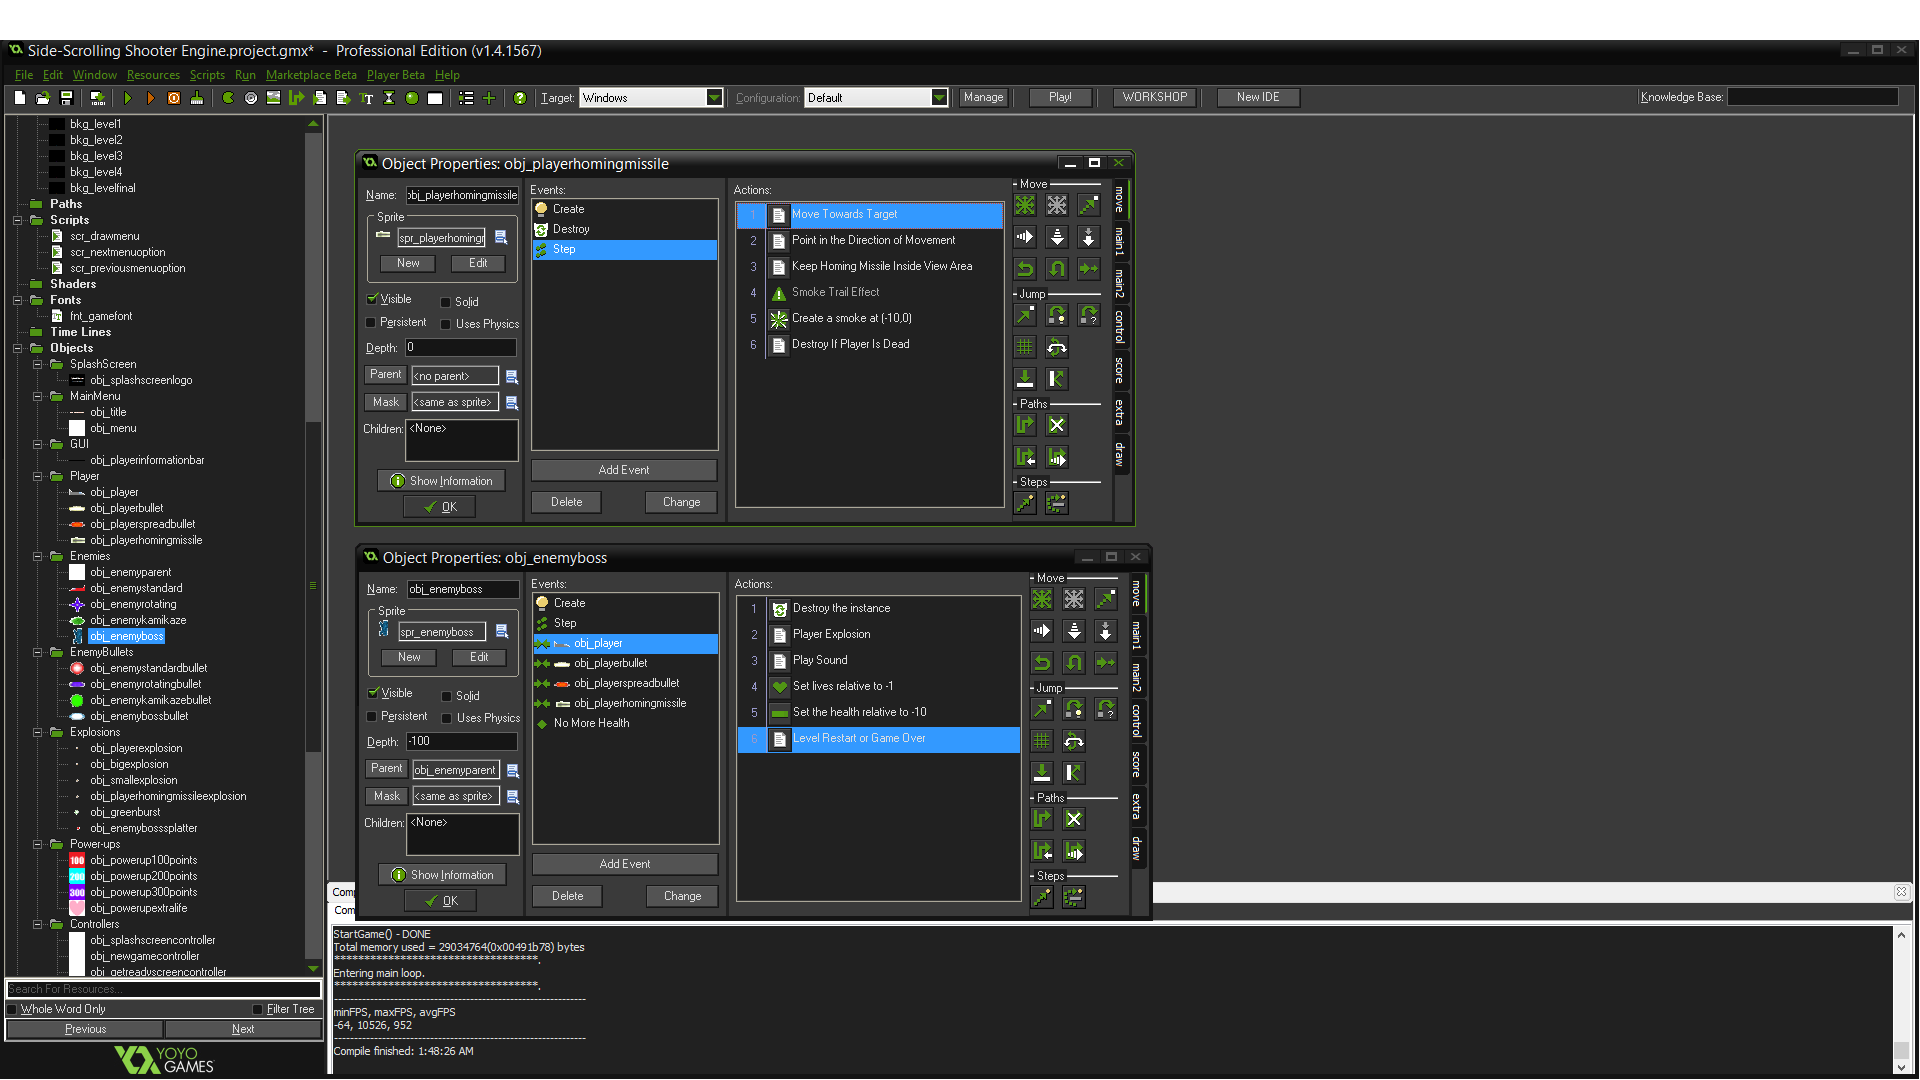Toggle Visible checkbox in obj_enemyboss properties
This screenshot has height=1080, width=1920.
pos(373,693)
